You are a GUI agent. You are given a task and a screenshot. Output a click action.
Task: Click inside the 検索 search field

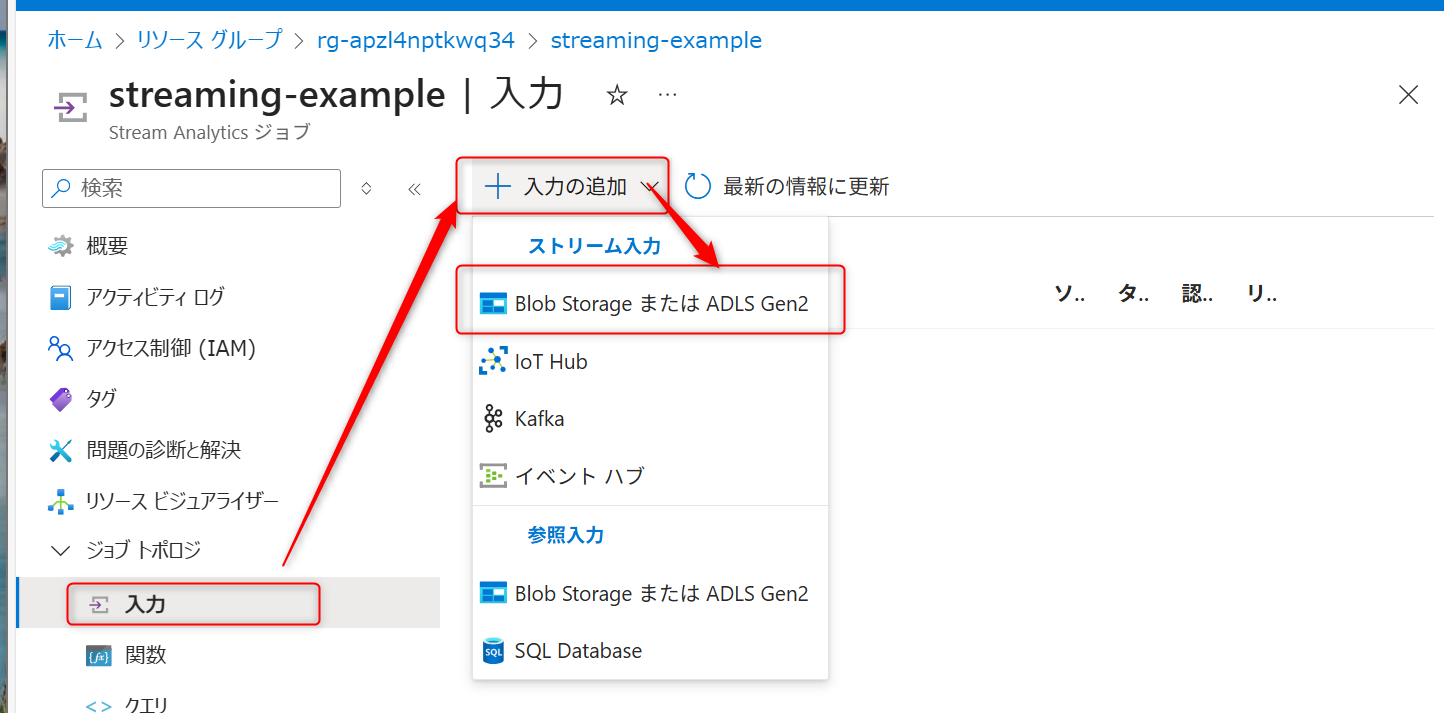(190, 188)
